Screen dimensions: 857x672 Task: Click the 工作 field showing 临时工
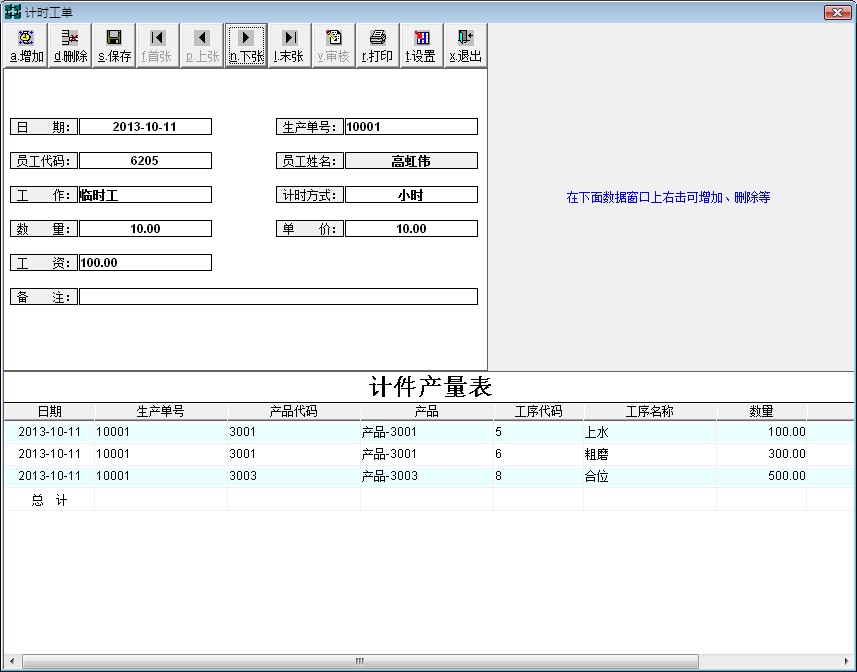point(145,195)
